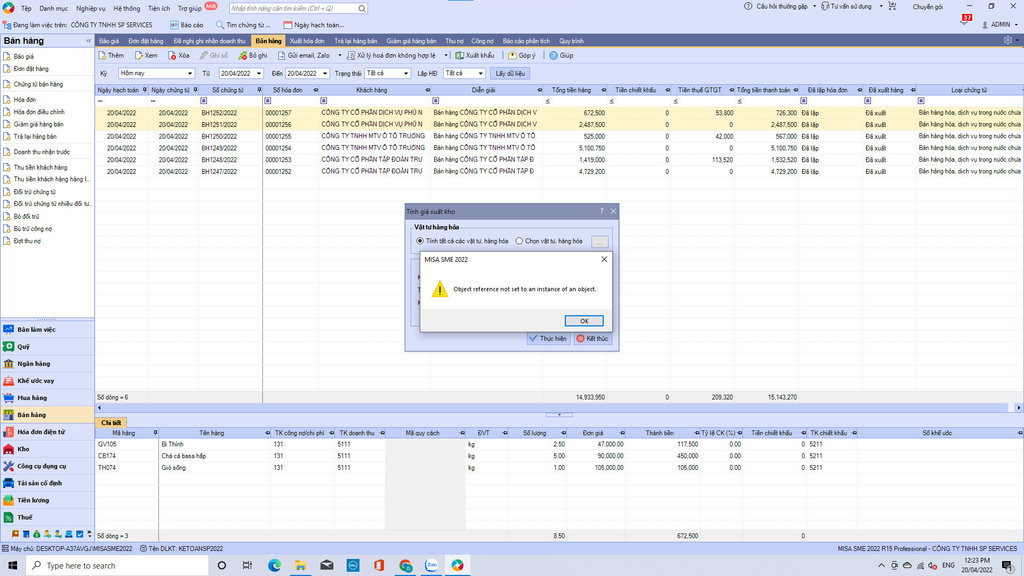This screenshot has width=1024, height=576.
Task: Switch to the Báo cáo phân tích tab
Action: 526,40
